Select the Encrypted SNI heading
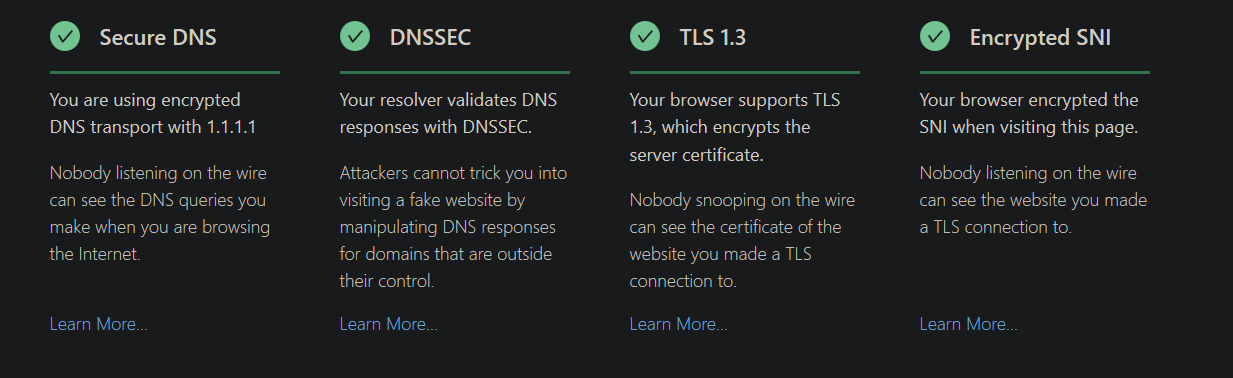Screen dimensions: 1233x378 click(1040, 38)
